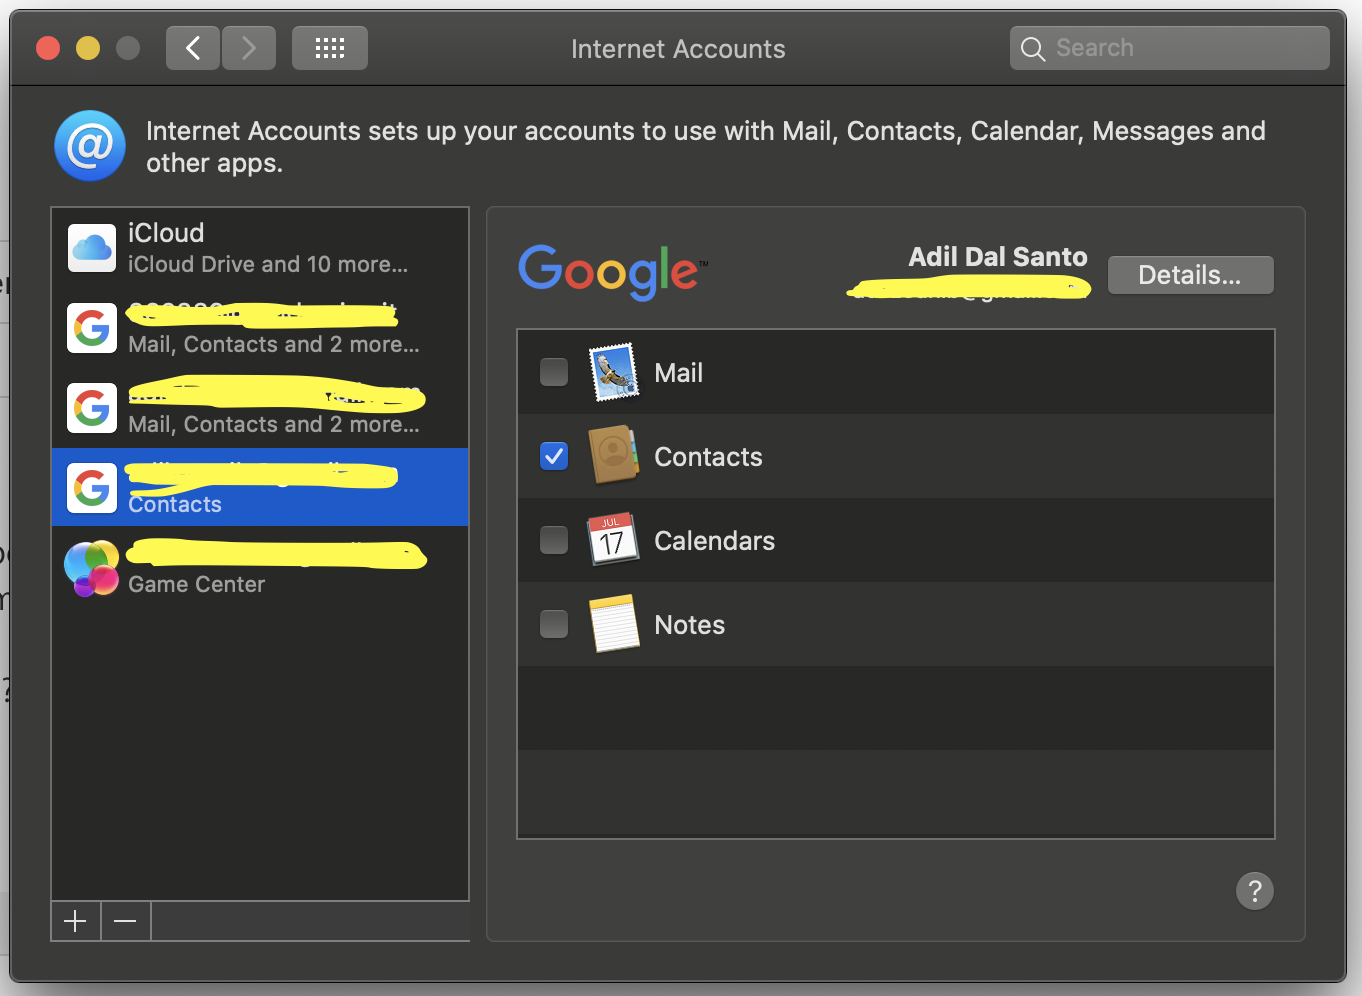Click the yellow Notes pad icon

tap(614, 624)
